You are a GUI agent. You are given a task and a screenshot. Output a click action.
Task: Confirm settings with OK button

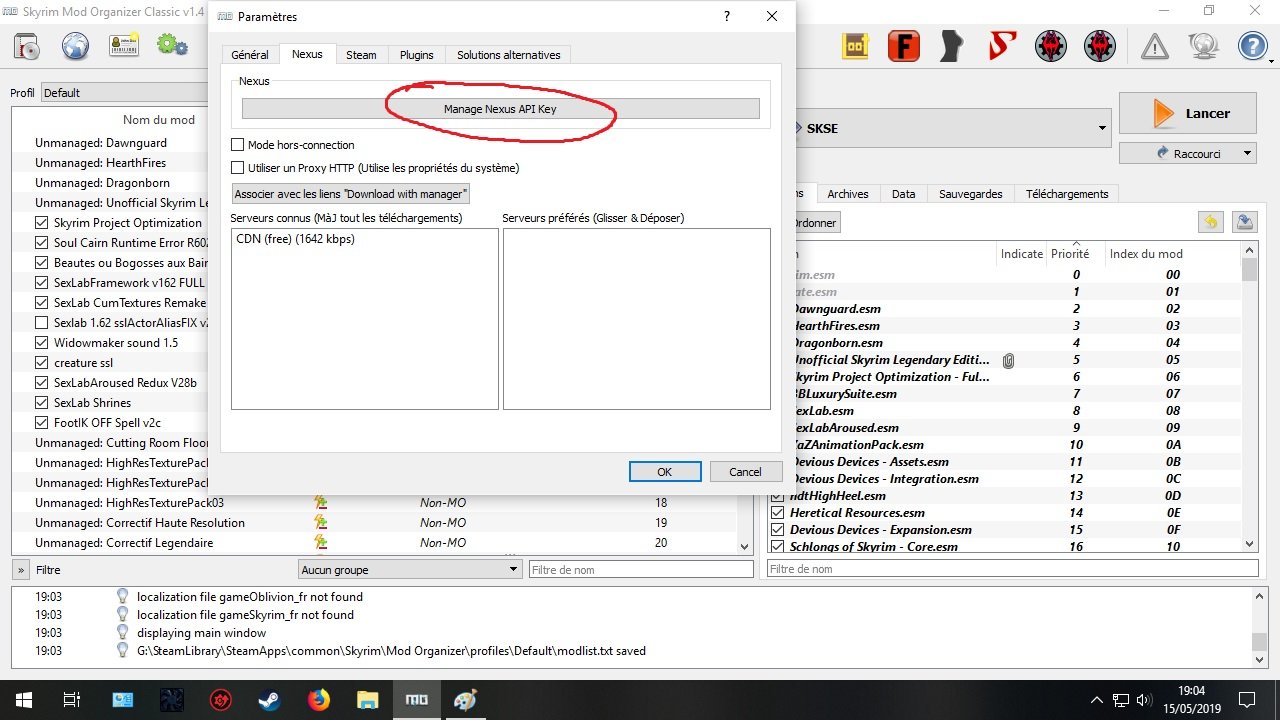(x=665, y=472)
